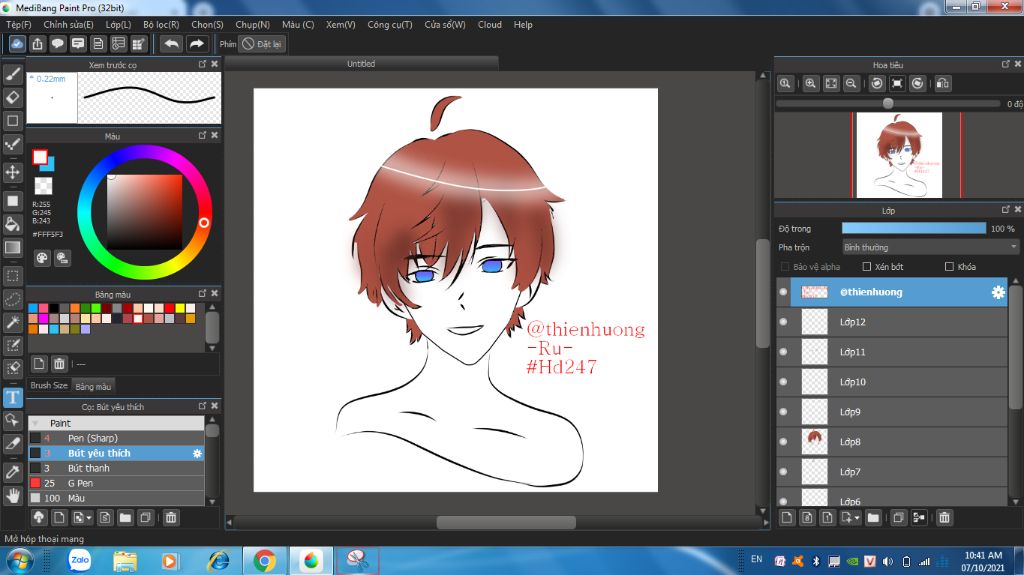Open gear settings for Bút yêu thích brush
Viewport: 1024px width, 575px height.
197,453
